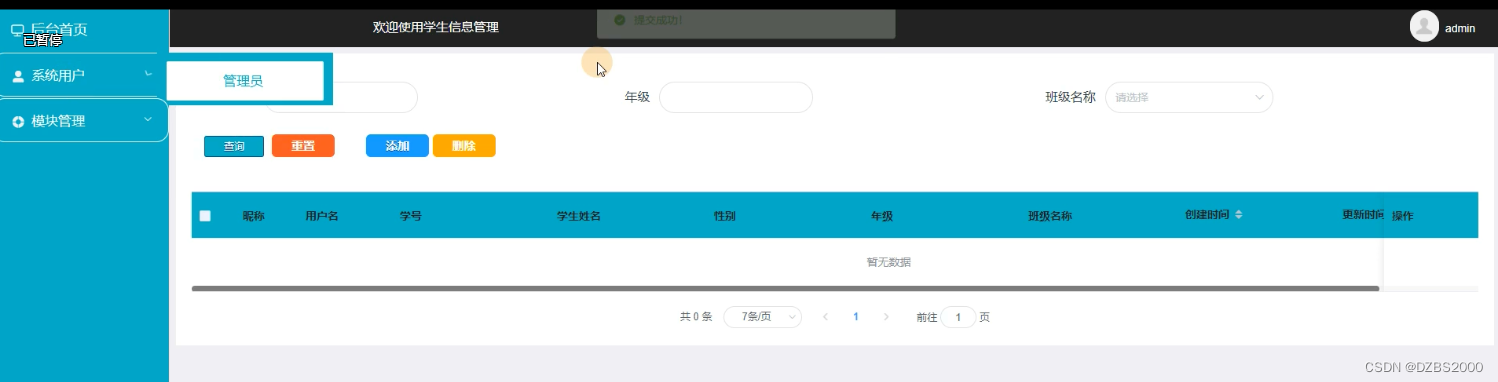Click the 模块管理 plus icon
The width and height of the screenshot is (1498, 382).
[18, 122]
